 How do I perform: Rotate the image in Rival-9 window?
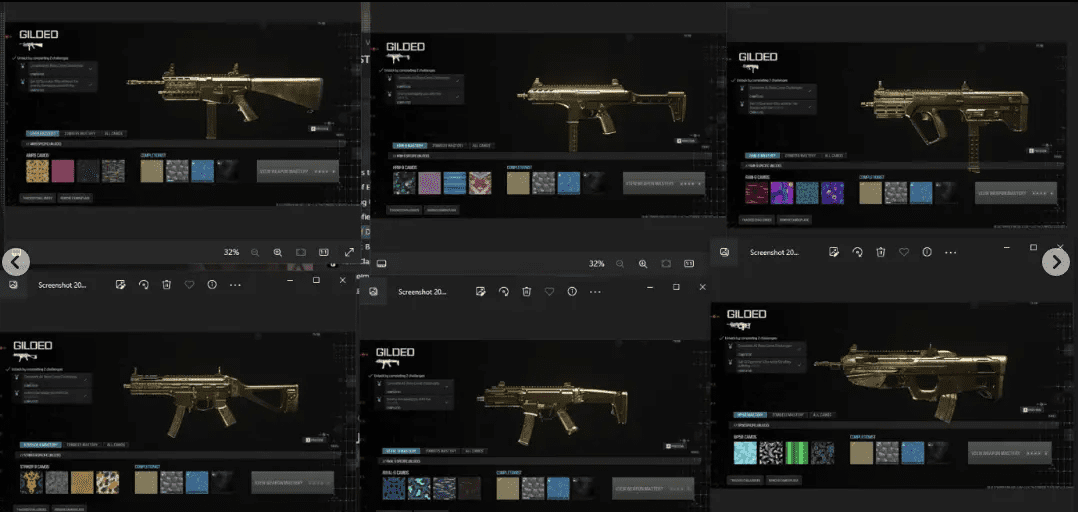coord(504,292)
